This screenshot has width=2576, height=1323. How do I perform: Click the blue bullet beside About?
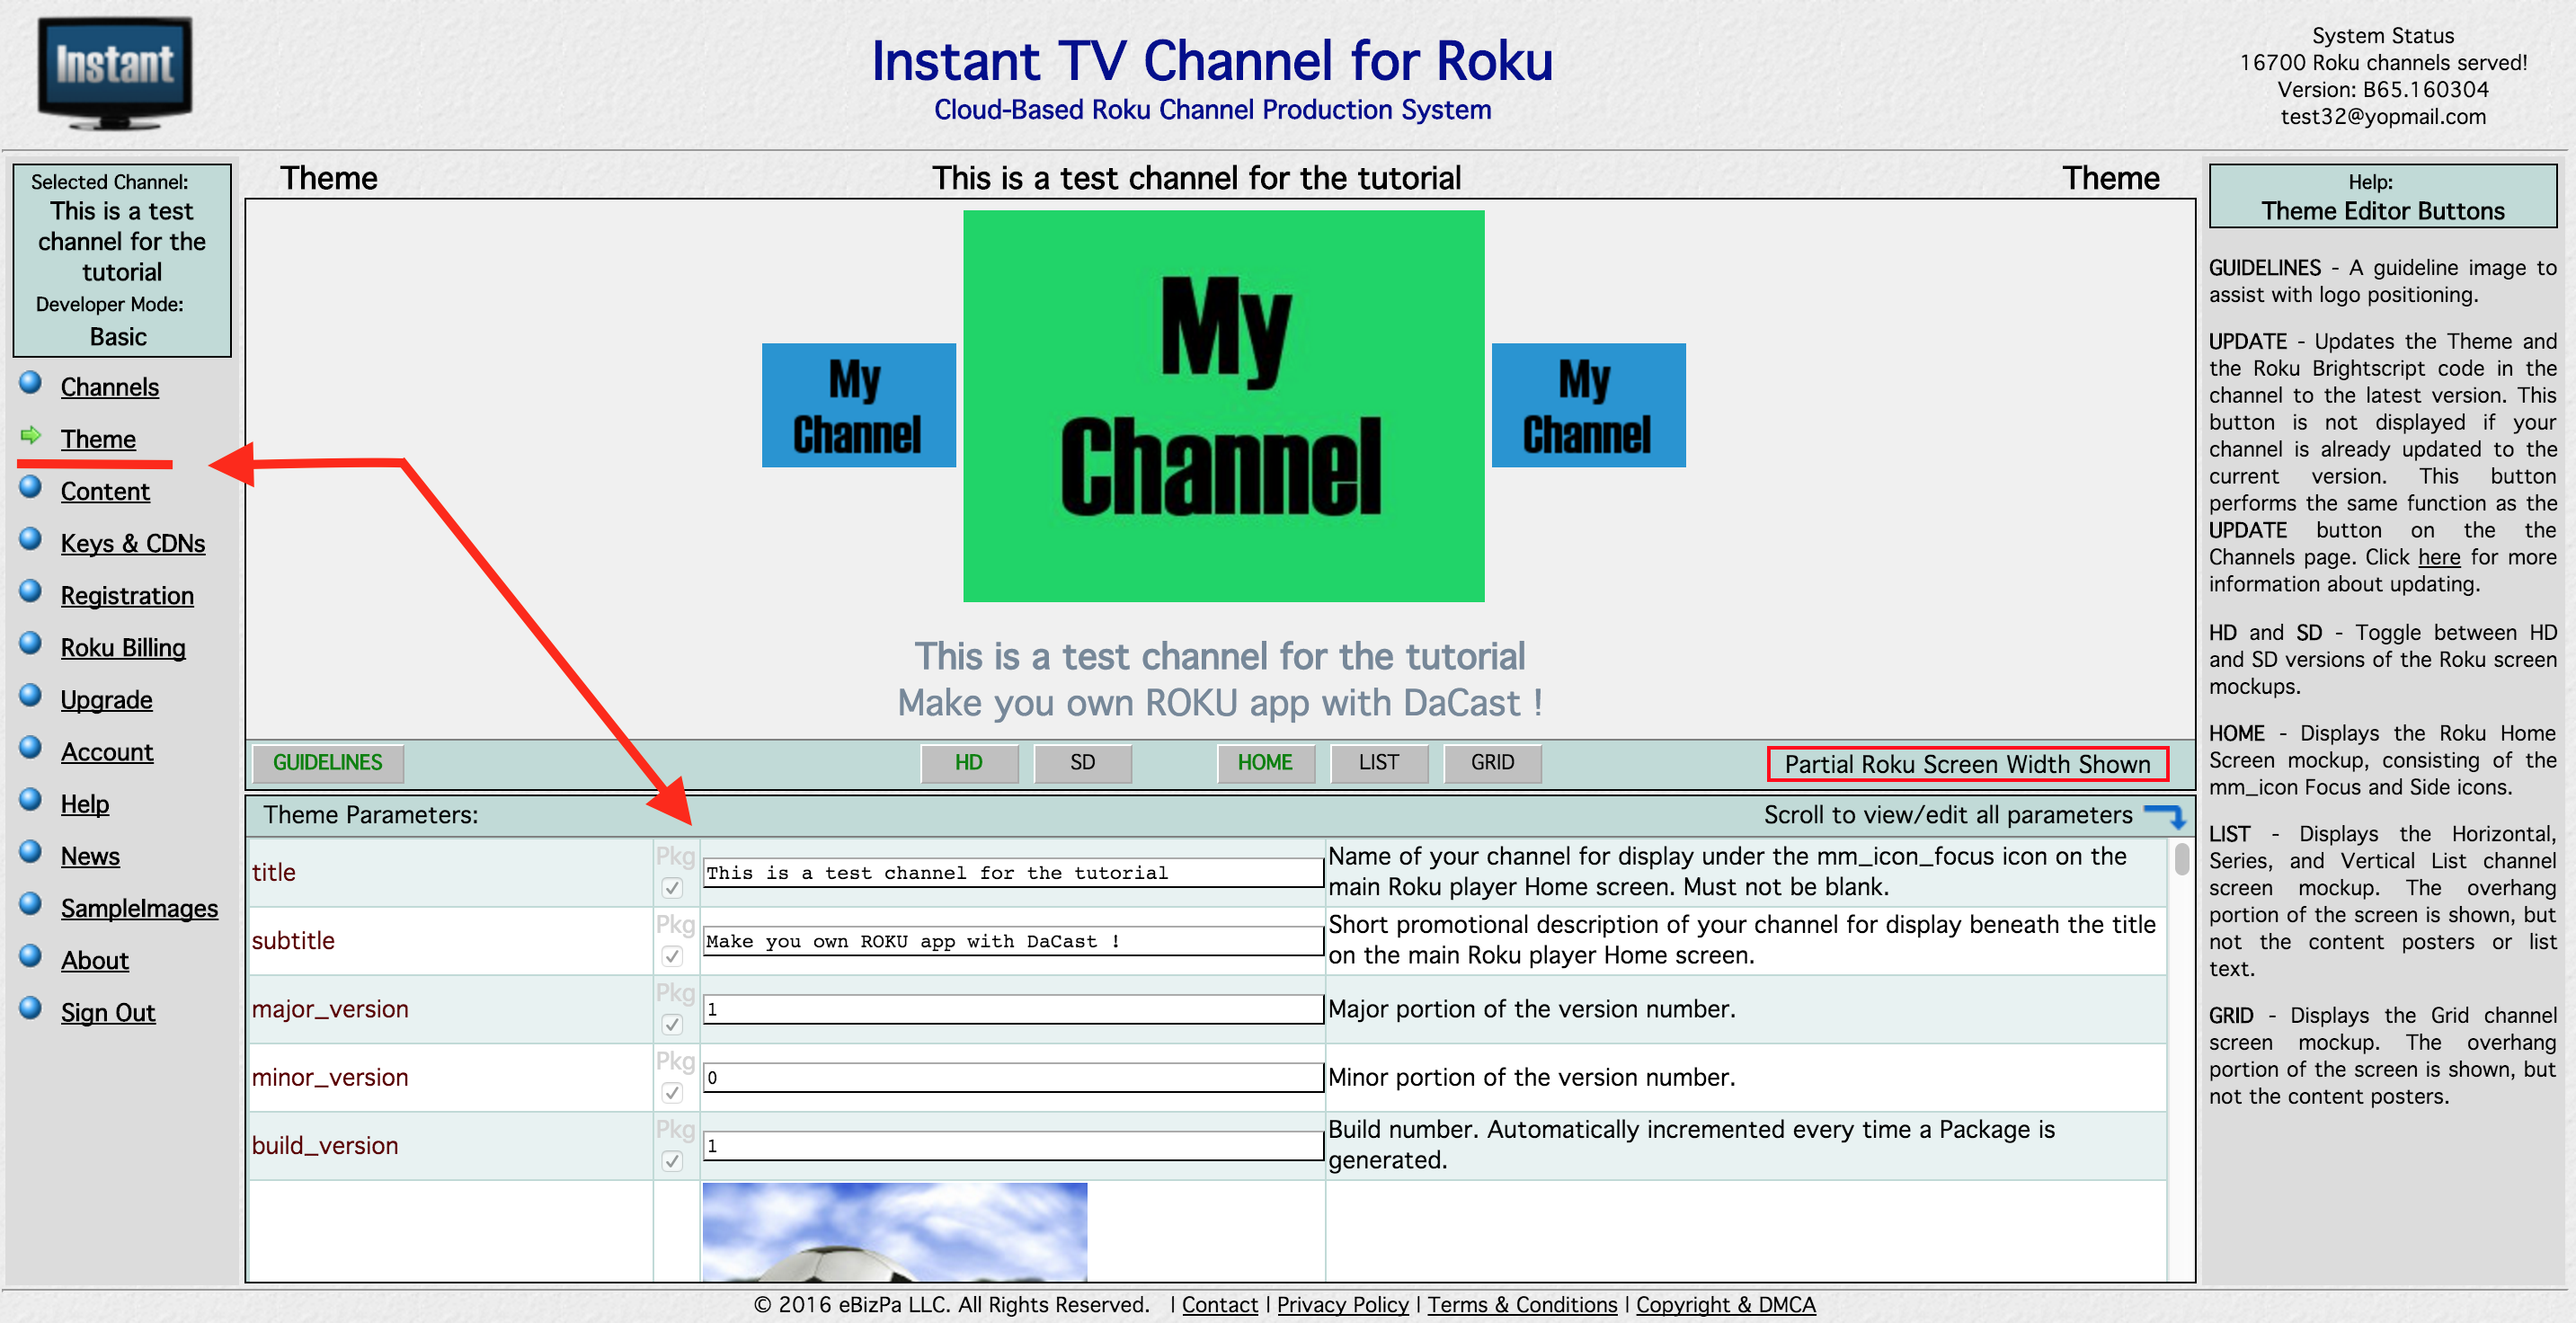pyautogui.click(x=31, y=955)
